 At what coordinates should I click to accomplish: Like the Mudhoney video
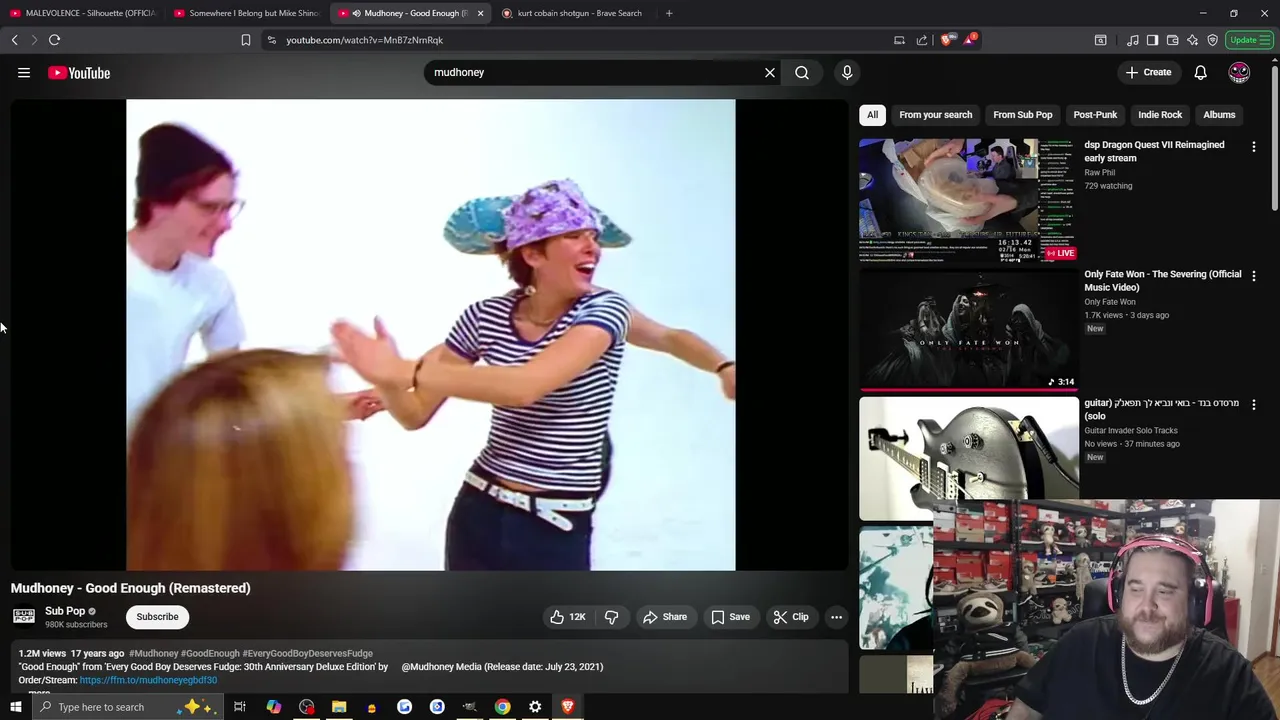[x=568, y=617]
